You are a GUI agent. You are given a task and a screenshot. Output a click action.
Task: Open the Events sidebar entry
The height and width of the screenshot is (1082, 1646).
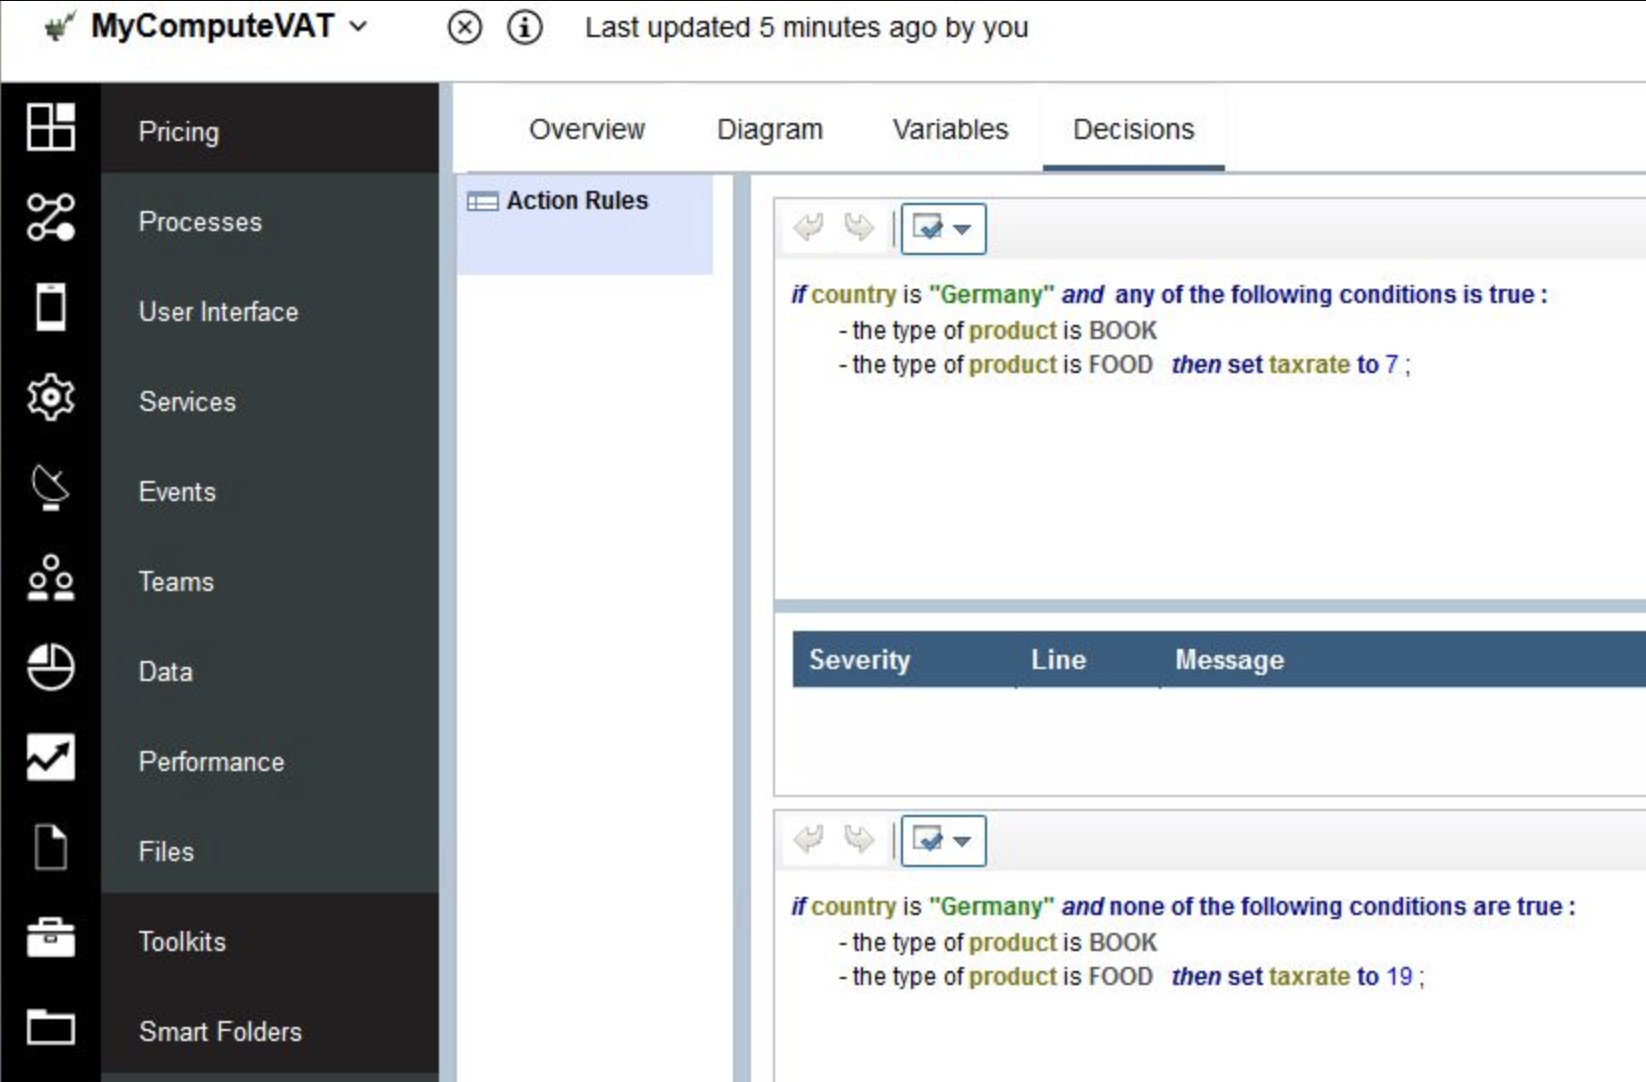pyautogui.click(x=270, y=491)
